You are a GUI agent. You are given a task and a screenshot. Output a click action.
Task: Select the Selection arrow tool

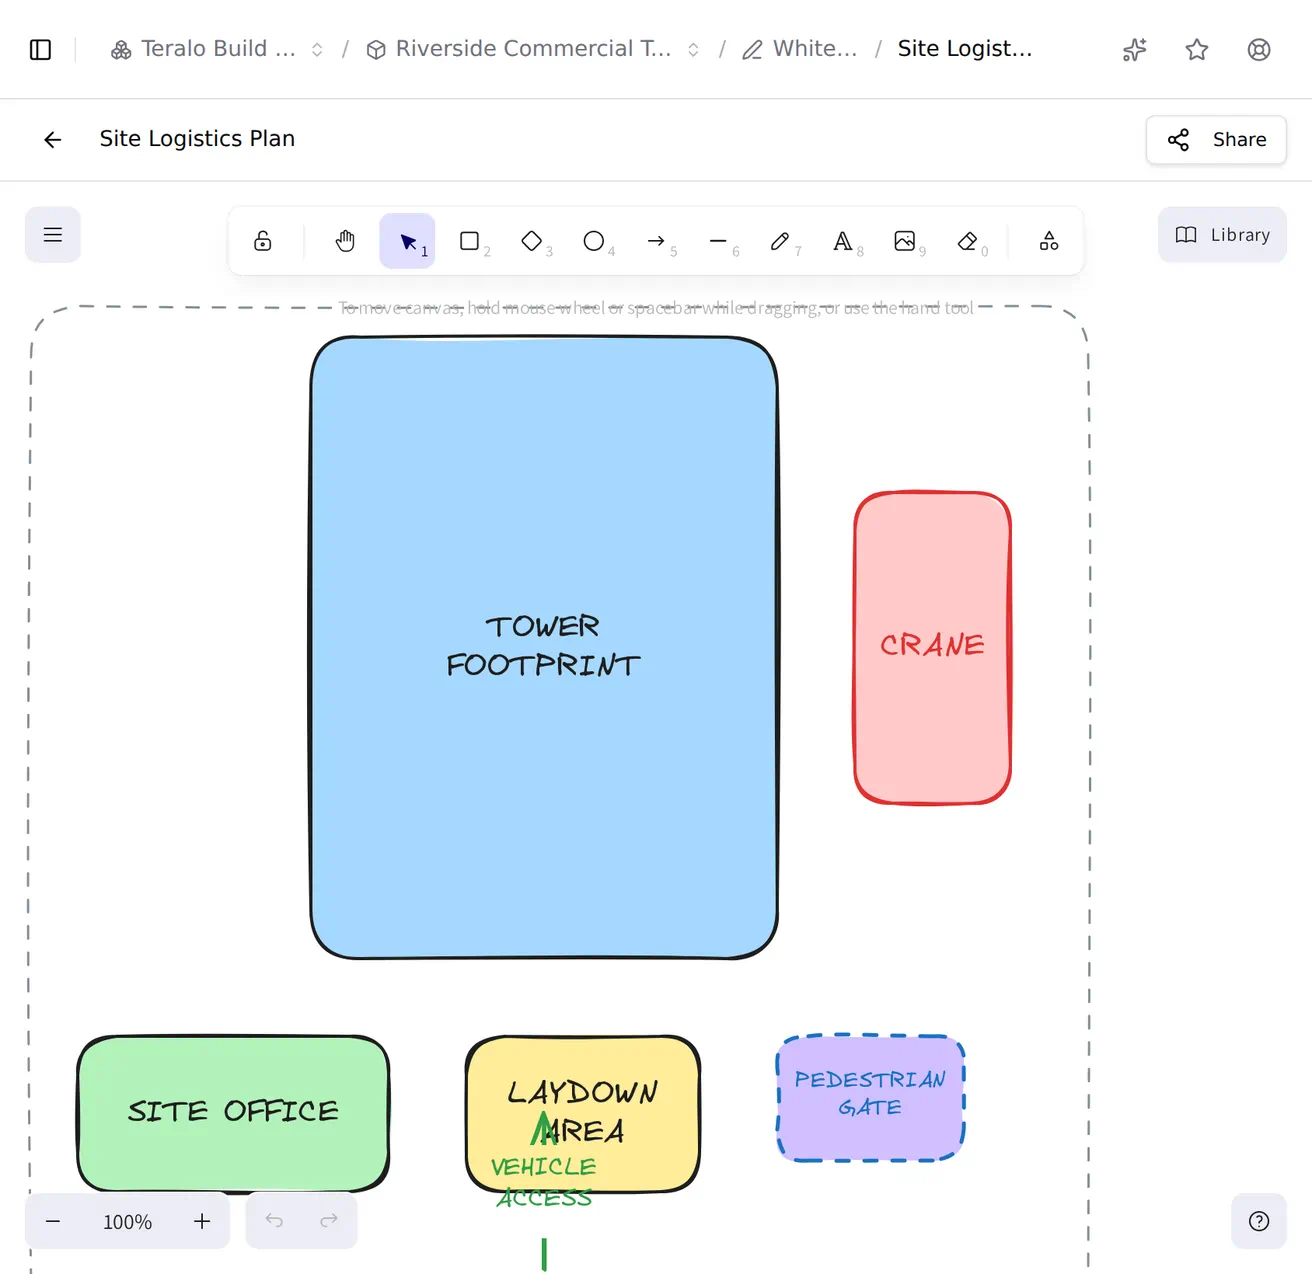(x=407, y=241)
